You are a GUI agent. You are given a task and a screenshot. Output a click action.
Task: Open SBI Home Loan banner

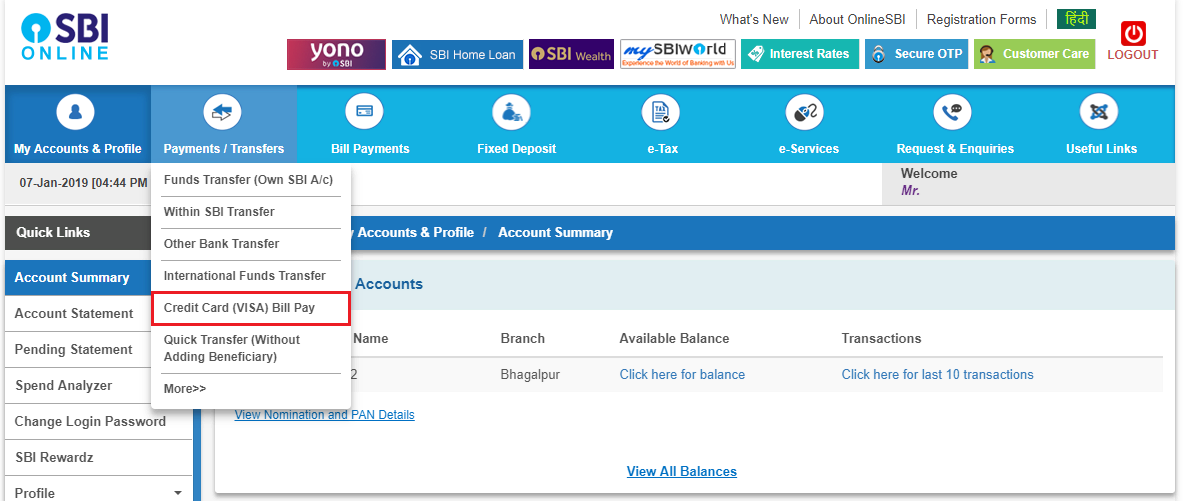click(x=457, y=54)
